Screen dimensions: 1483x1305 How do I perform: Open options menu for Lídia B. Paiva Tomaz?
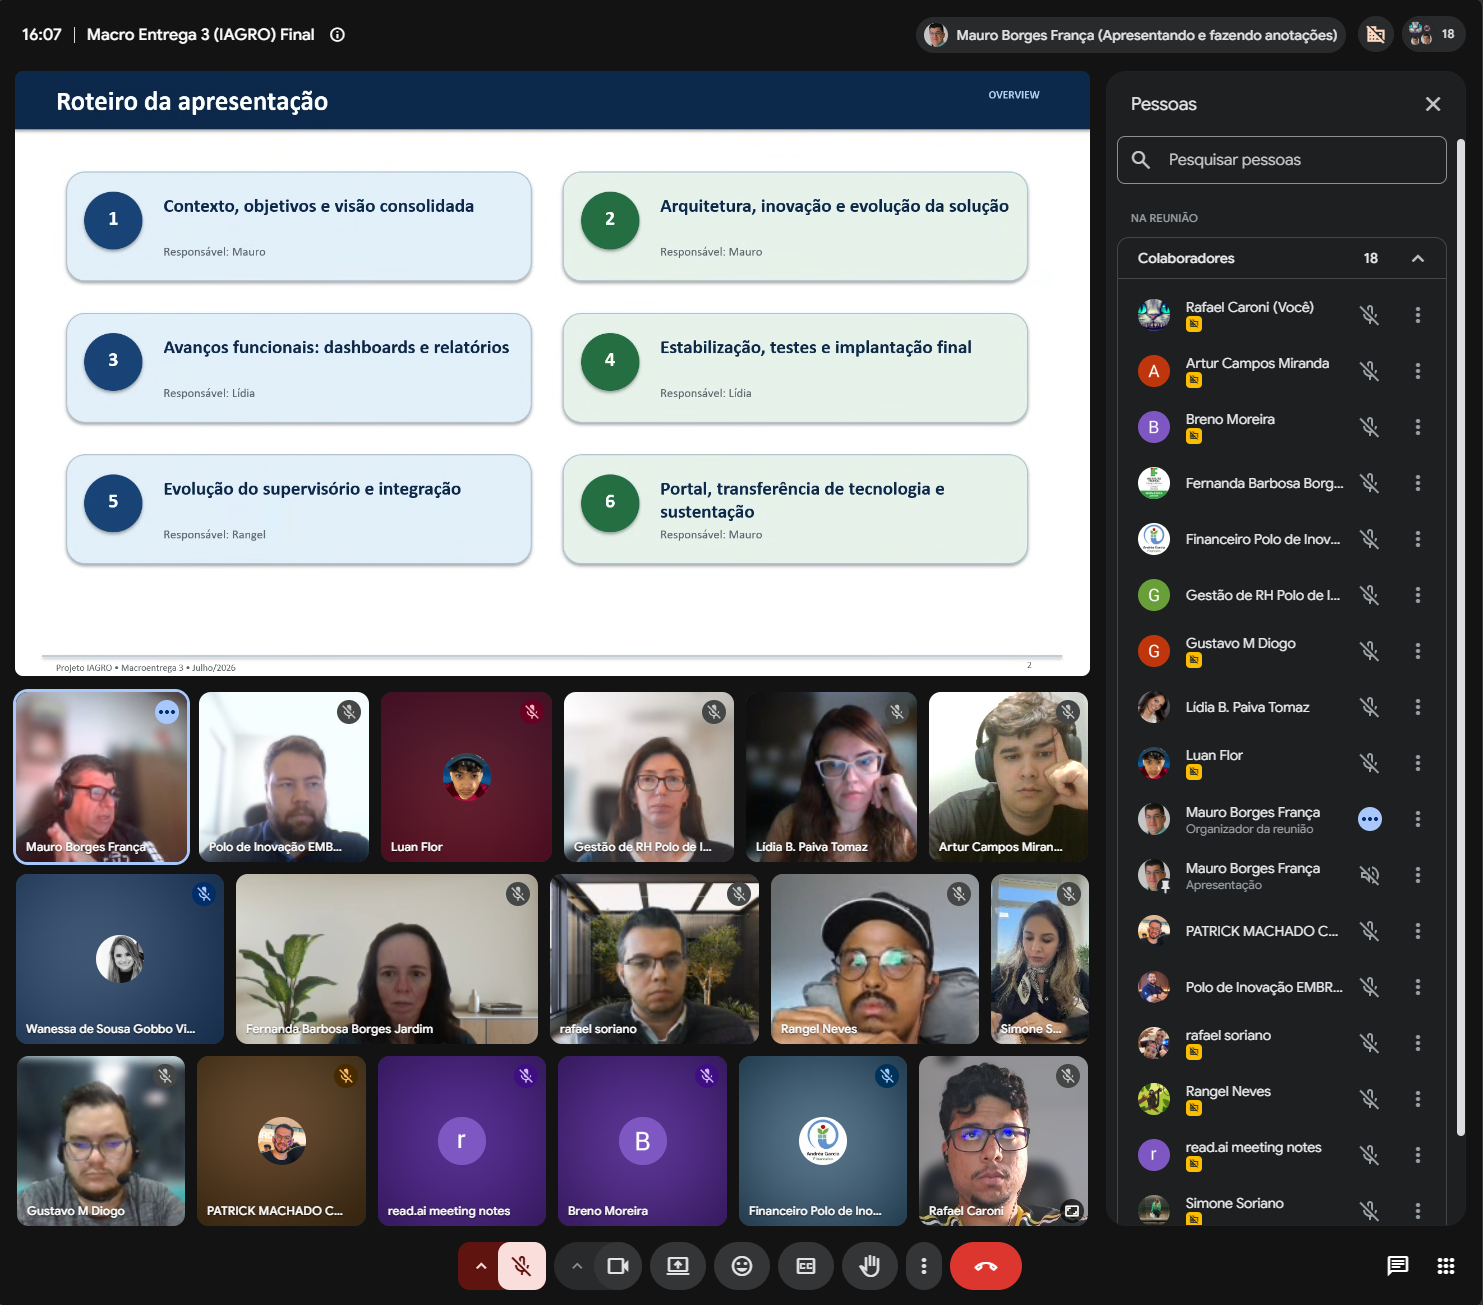1418,707
